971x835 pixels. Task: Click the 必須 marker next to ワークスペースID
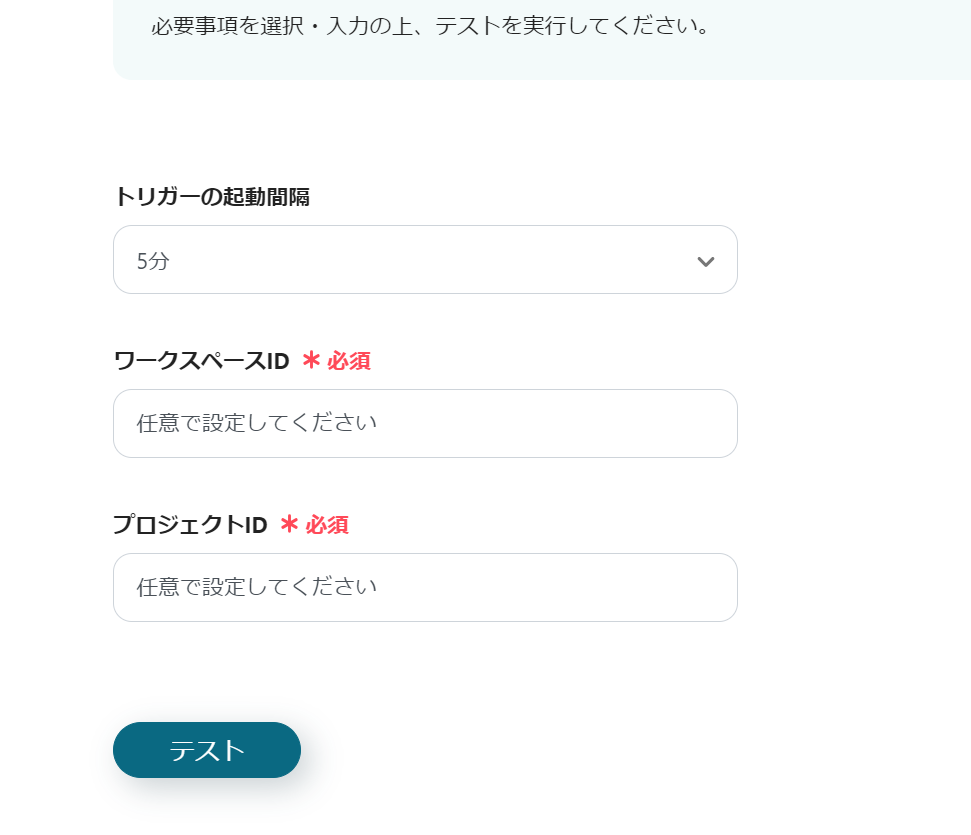(x=349, y=361)
